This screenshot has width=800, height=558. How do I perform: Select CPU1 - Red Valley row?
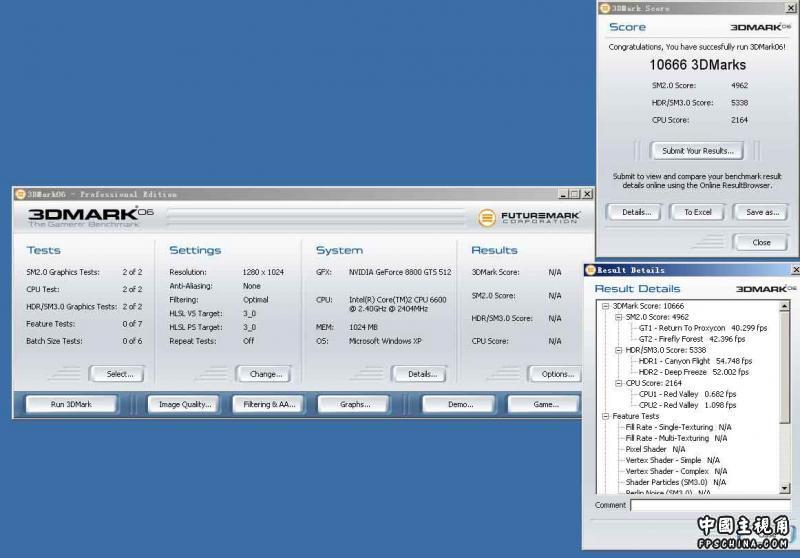687,394
